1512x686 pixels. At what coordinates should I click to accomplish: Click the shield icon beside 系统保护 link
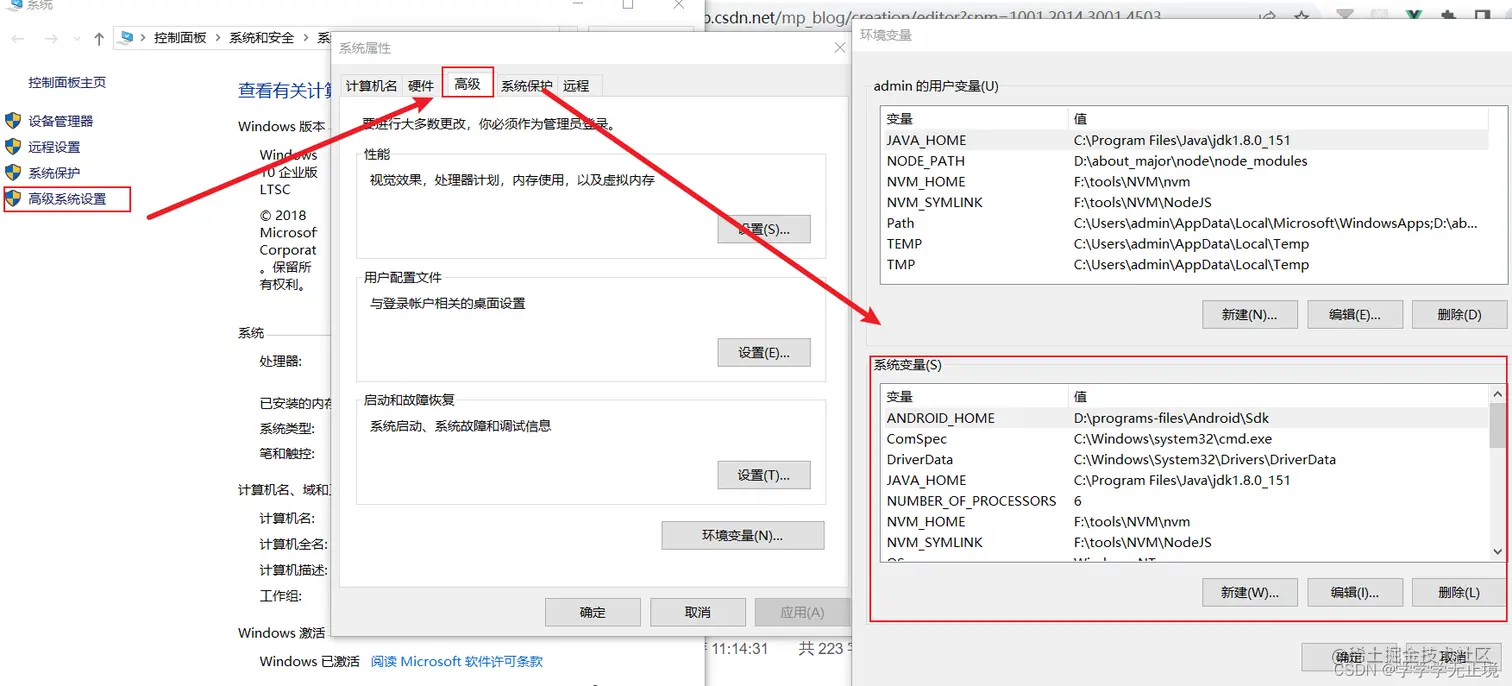coord(13,173)
